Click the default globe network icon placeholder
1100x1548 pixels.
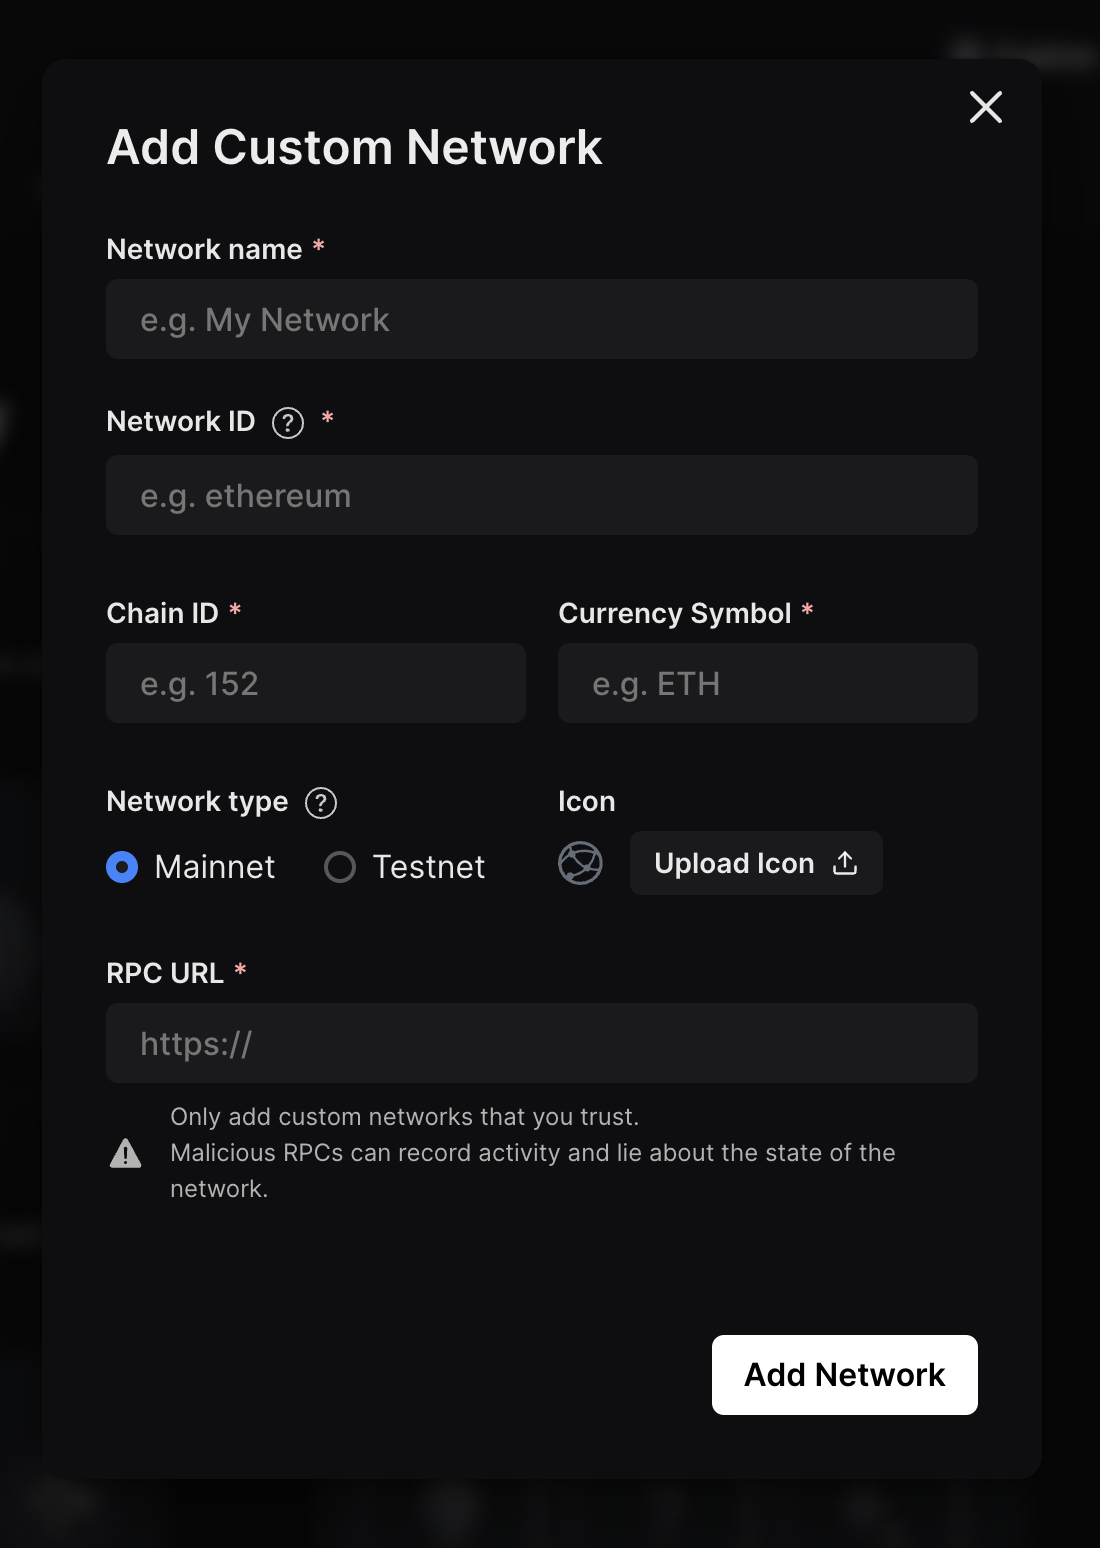point(580,863)
